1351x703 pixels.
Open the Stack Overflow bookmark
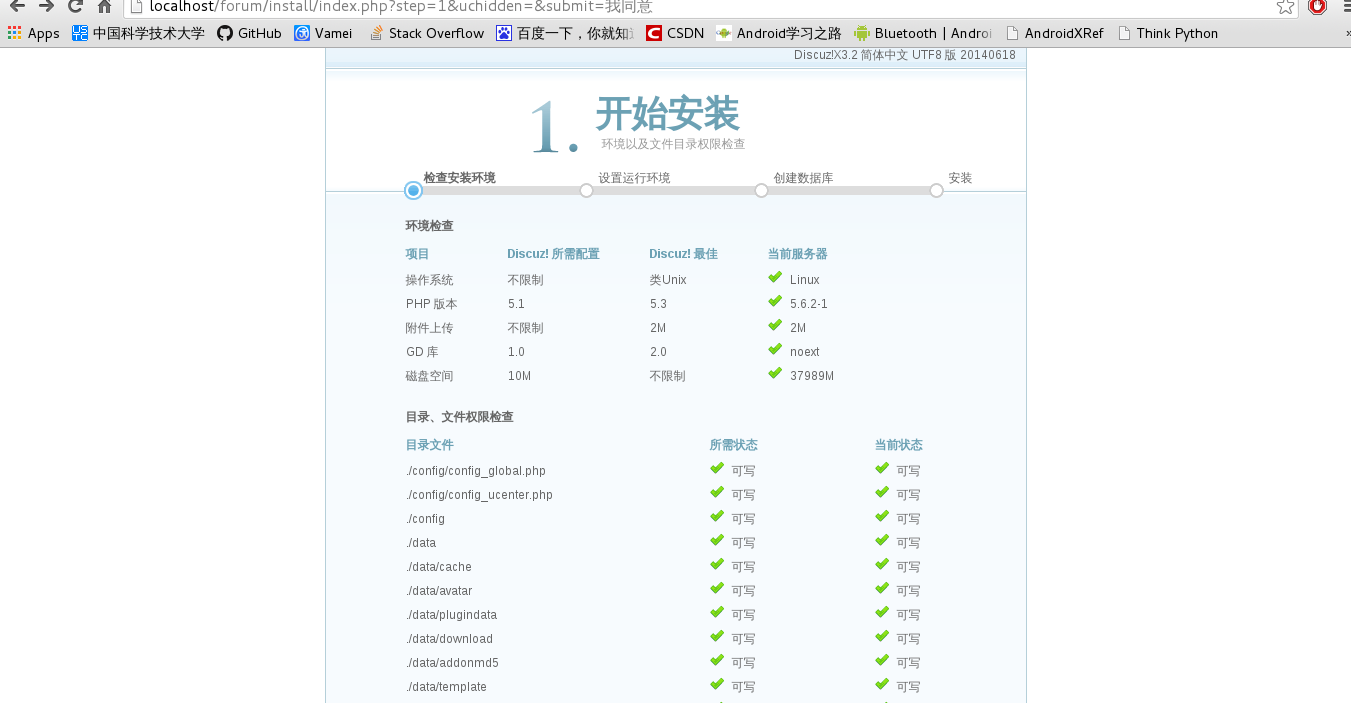(x=426, y=33)
